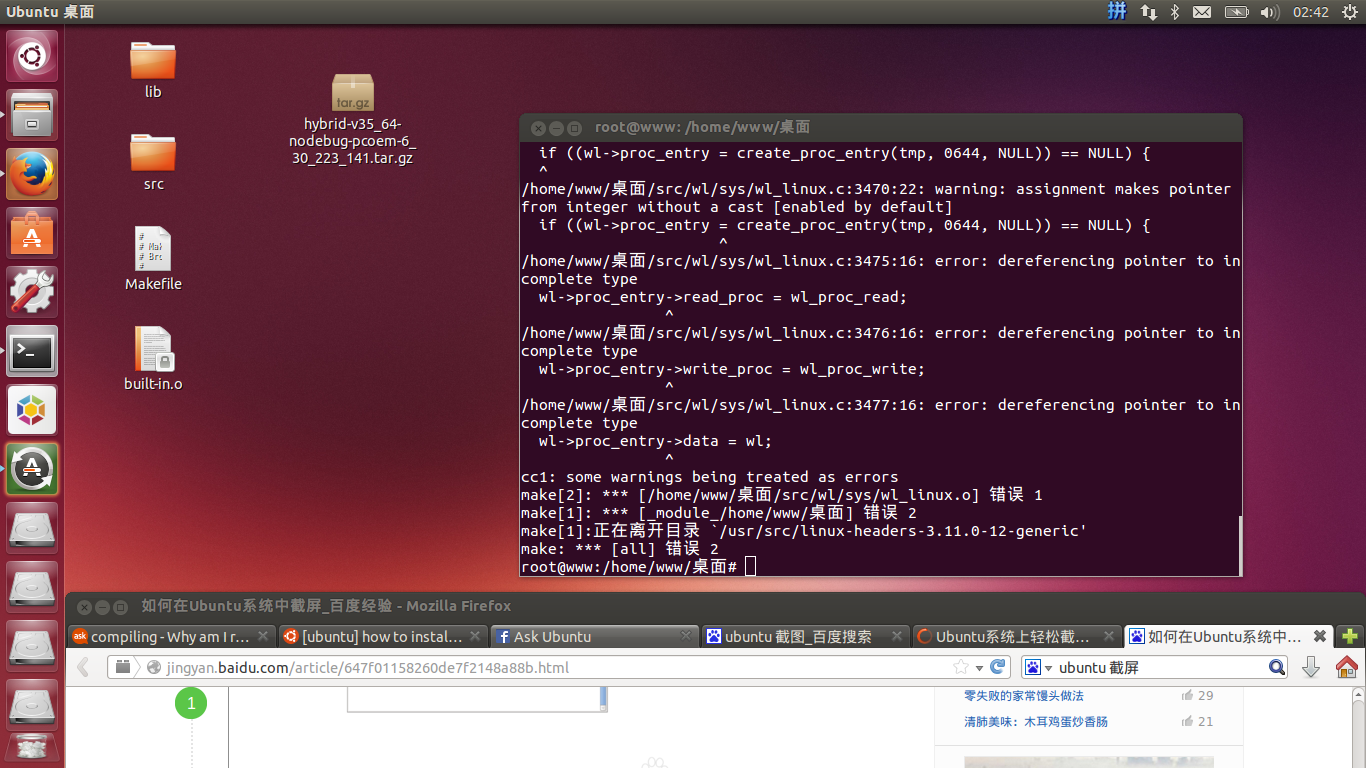1366x768 pixels.
Task: Click the search magnifier in Firefox
Action: coord(1277,667)
